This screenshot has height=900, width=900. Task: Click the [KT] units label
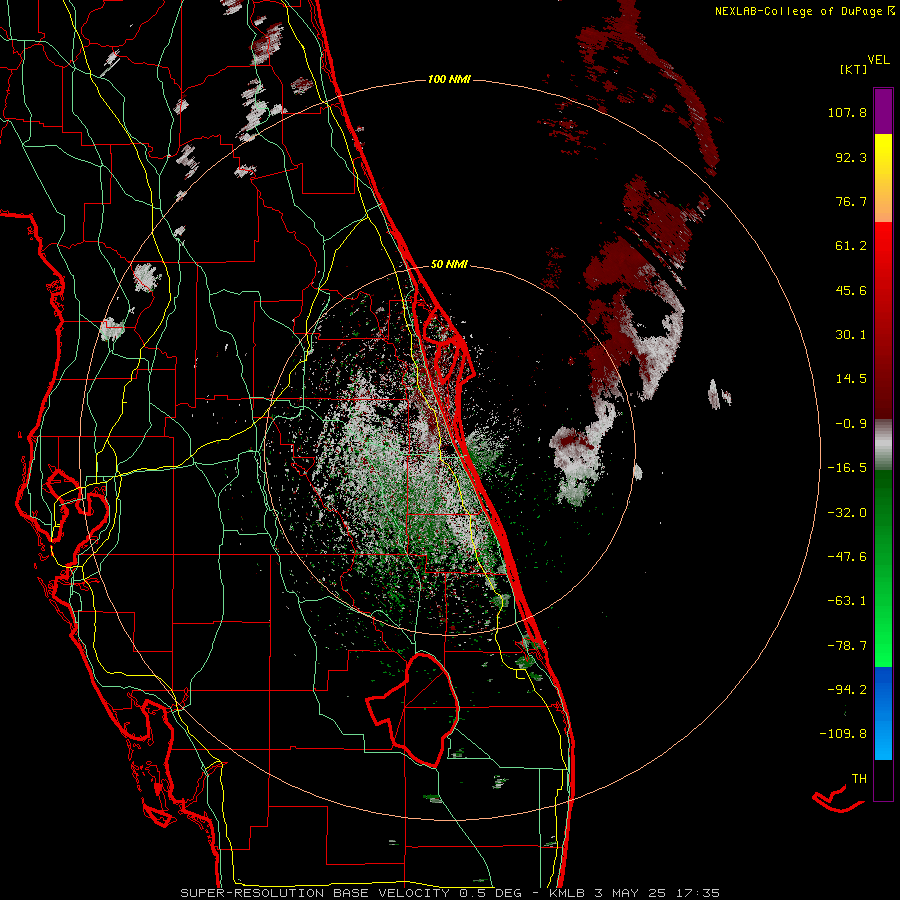click(x=854, y=69)
